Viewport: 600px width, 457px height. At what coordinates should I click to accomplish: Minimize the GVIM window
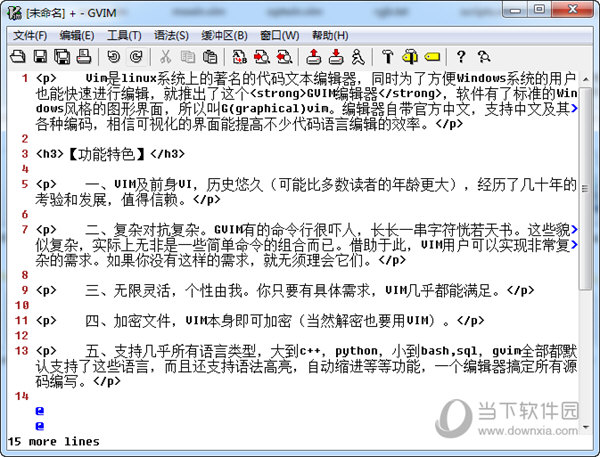515,10
